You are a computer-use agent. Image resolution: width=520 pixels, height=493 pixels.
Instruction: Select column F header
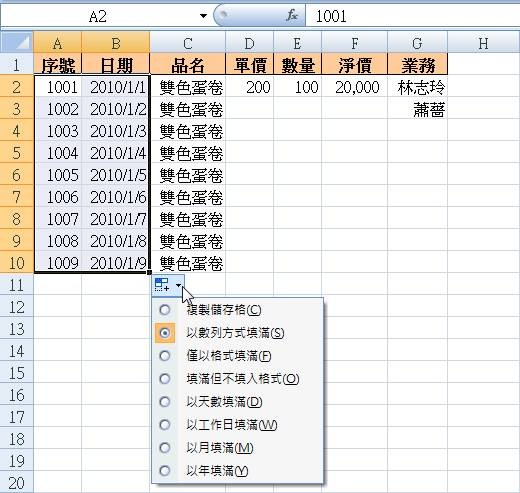pyautogui.click(x=354, y=43)
